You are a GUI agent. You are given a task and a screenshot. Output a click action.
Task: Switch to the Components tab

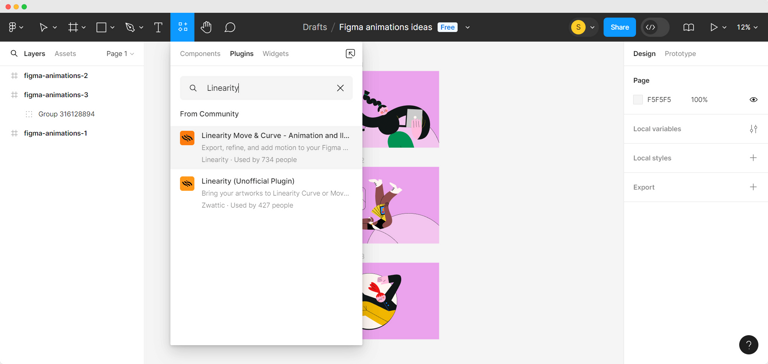[200, 54]
